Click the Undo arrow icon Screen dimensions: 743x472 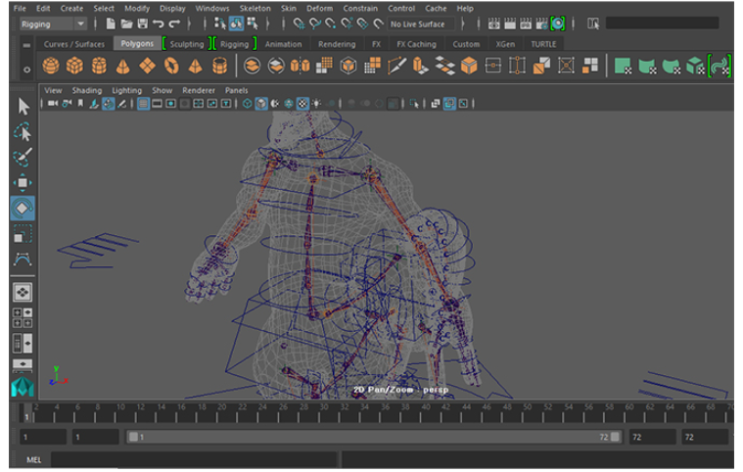tap(158, 23)
